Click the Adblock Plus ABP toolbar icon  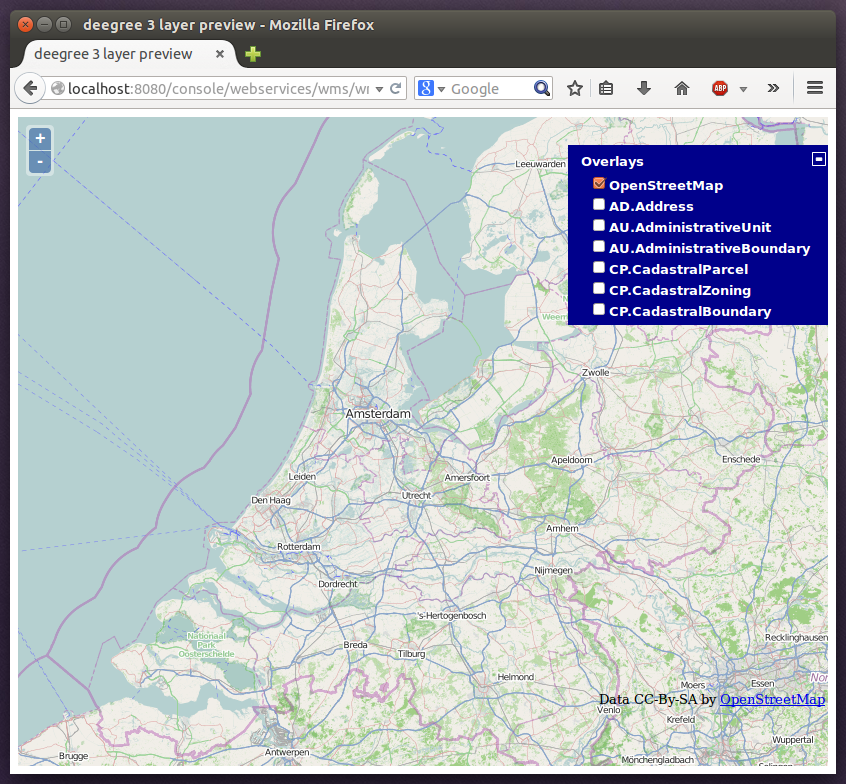click(719, 88)
